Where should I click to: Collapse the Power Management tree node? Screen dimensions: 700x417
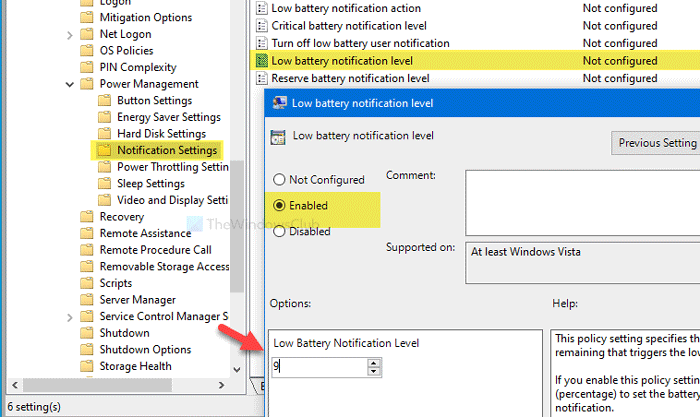[70, 84]
